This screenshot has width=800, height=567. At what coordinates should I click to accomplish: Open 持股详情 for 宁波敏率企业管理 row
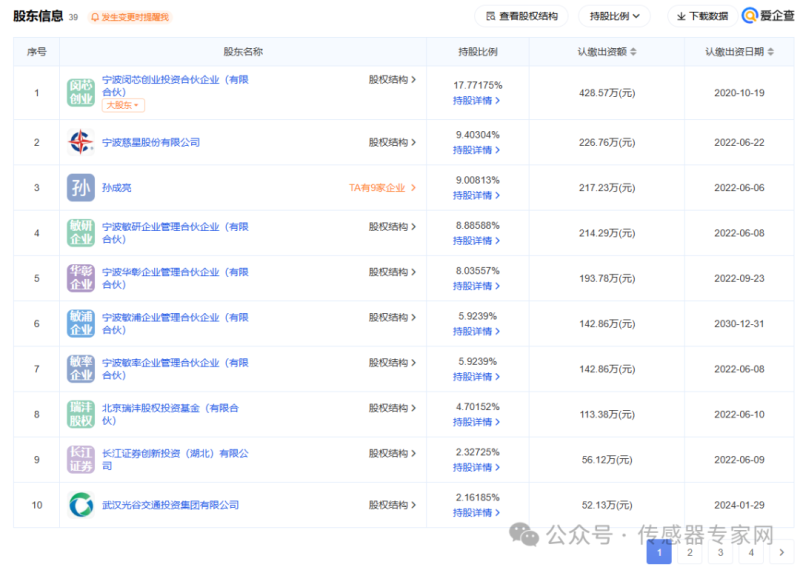coord(477,377)
